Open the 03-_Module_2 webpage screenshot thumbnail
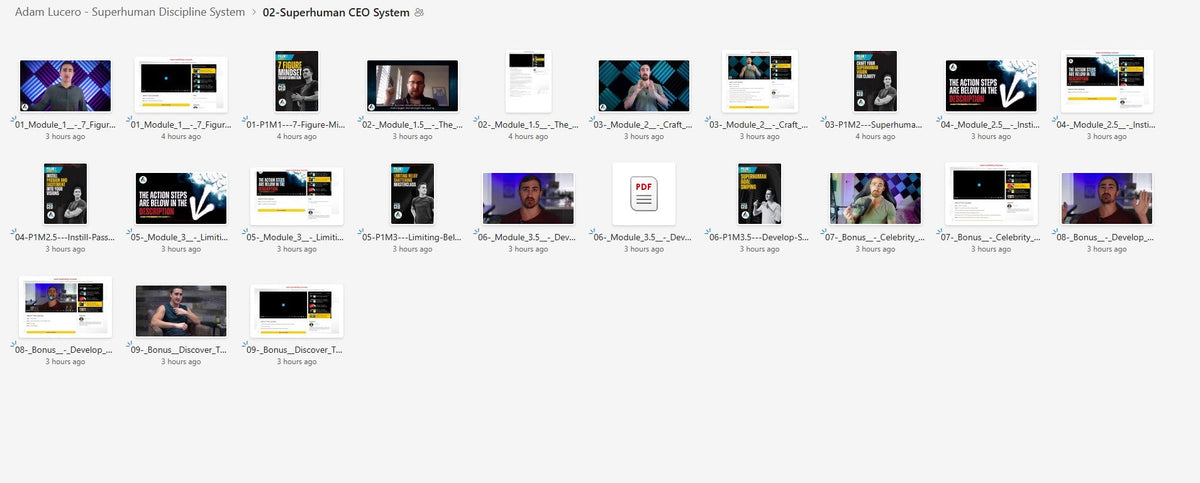Screen dimensions: 1200x483 [x=760, y=81]
